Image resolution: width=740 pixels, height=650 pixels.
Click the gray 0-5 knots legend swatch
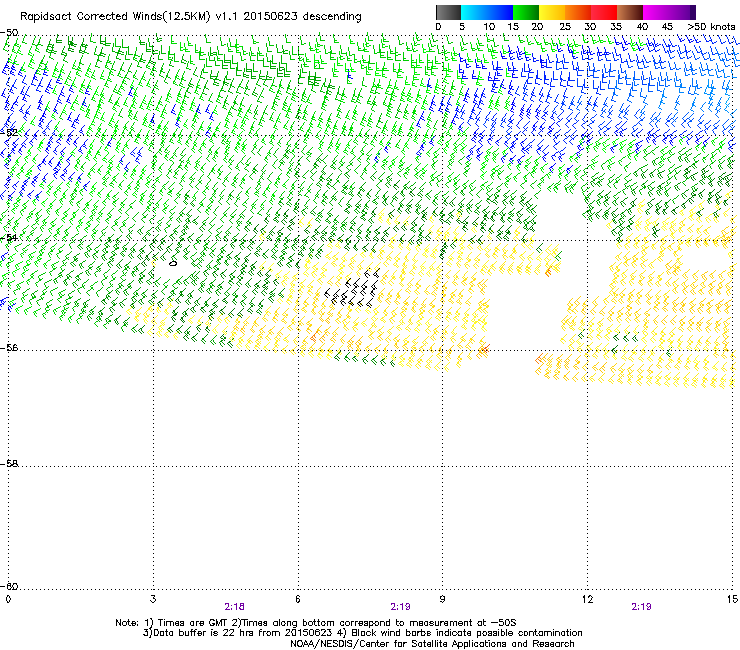pos(448,12)
